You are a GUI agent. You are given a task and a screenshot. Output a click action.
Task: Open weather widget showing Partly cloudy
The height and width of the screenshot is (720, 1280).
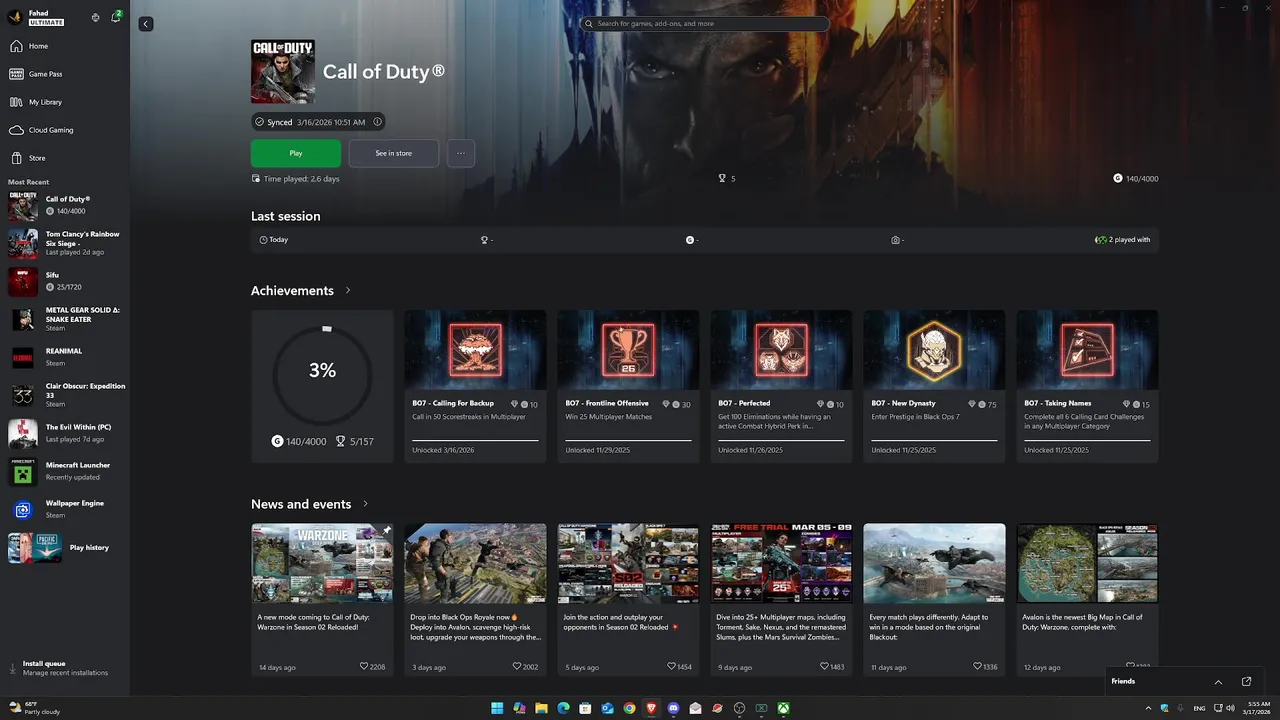coord(35,708)
